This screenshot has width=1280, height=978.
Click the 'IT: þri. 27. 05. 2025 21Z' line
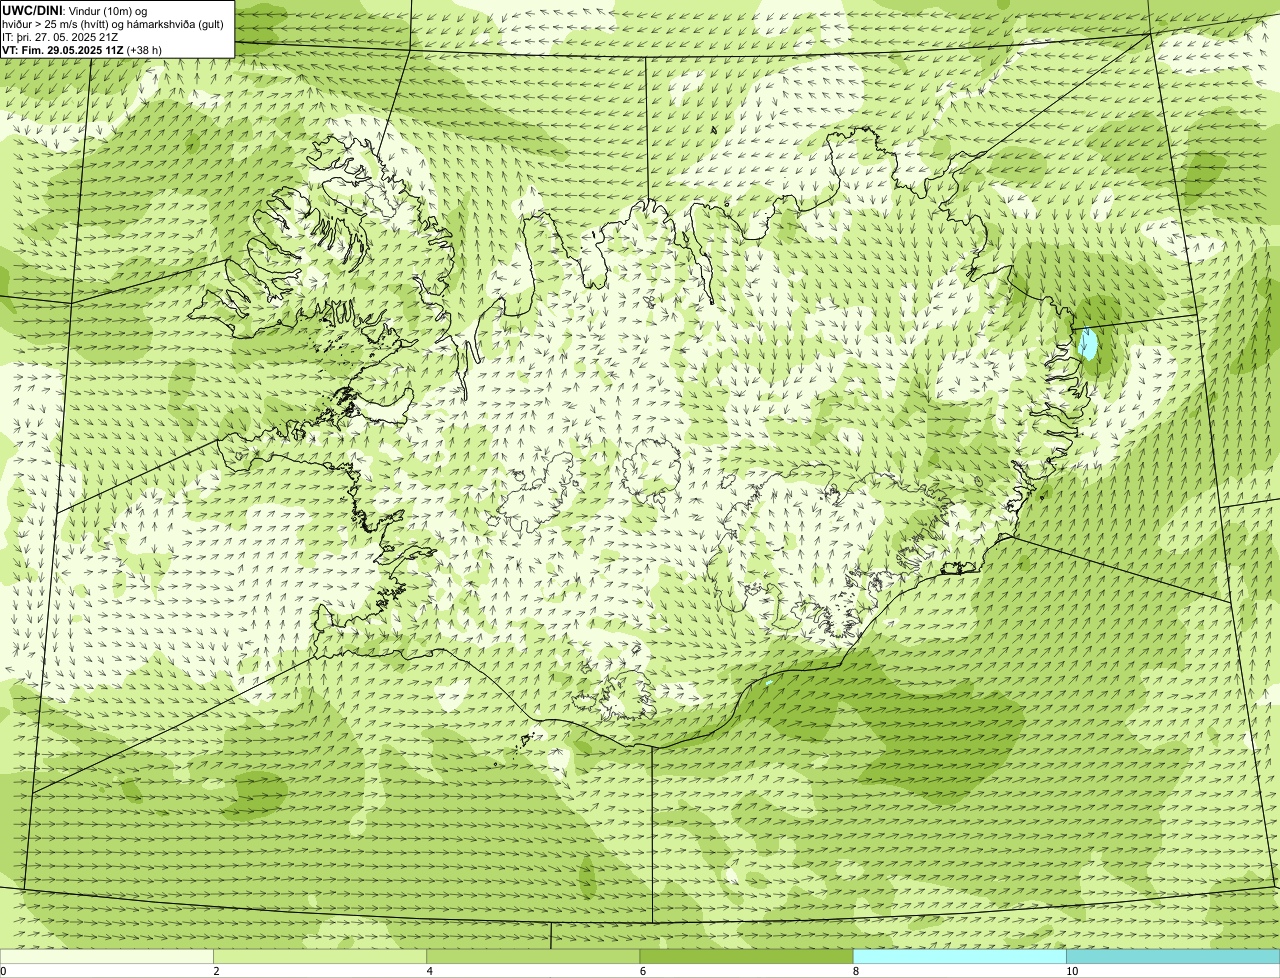pos(60,36)
